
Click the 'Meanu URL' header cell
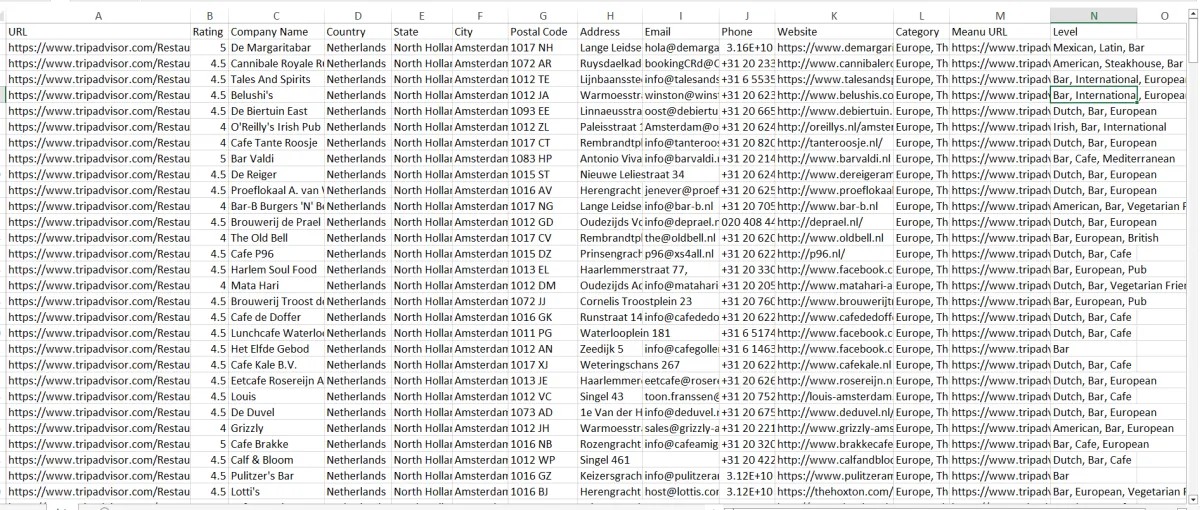tap(999, 32)
